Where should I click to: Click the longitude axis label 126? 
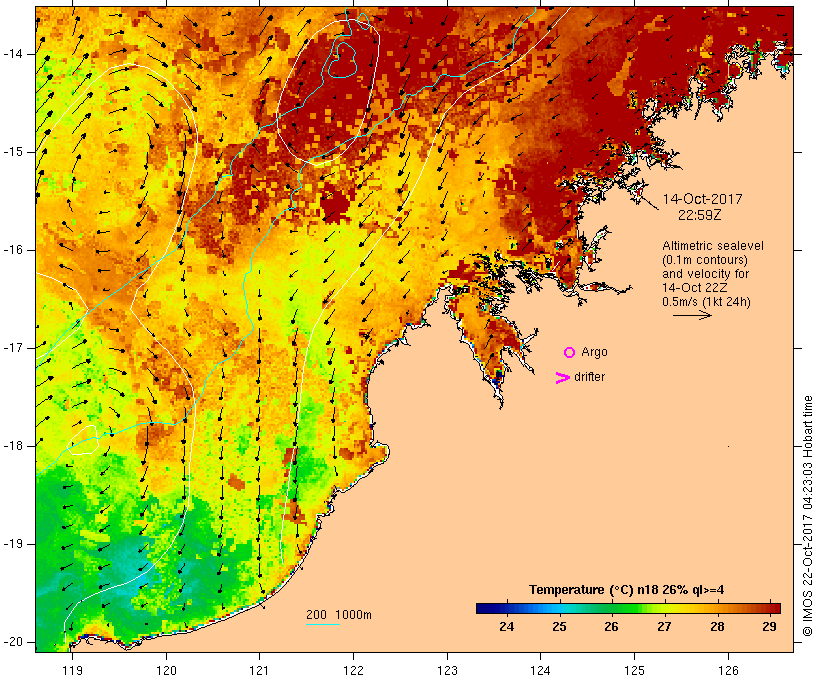pos(728,671)
